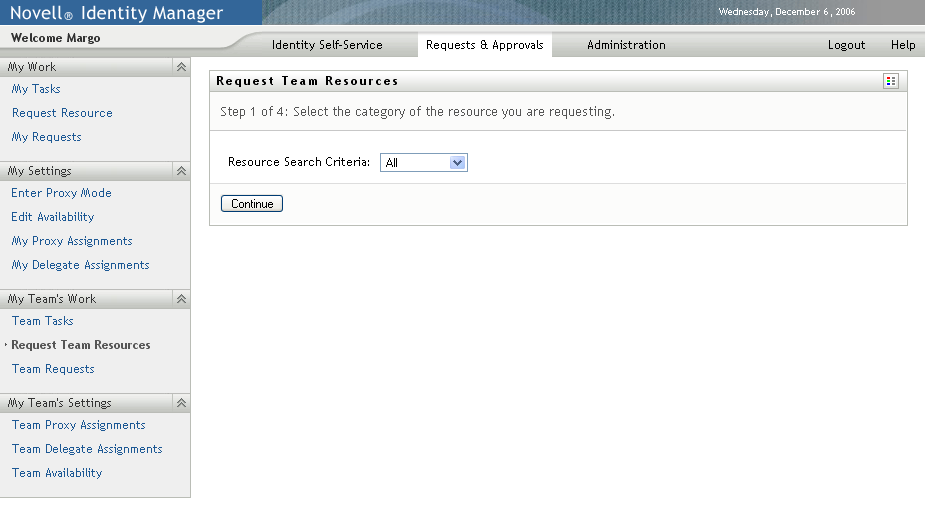
Task: Click the Step 1 of 4 instruction text
Action: 417,112
